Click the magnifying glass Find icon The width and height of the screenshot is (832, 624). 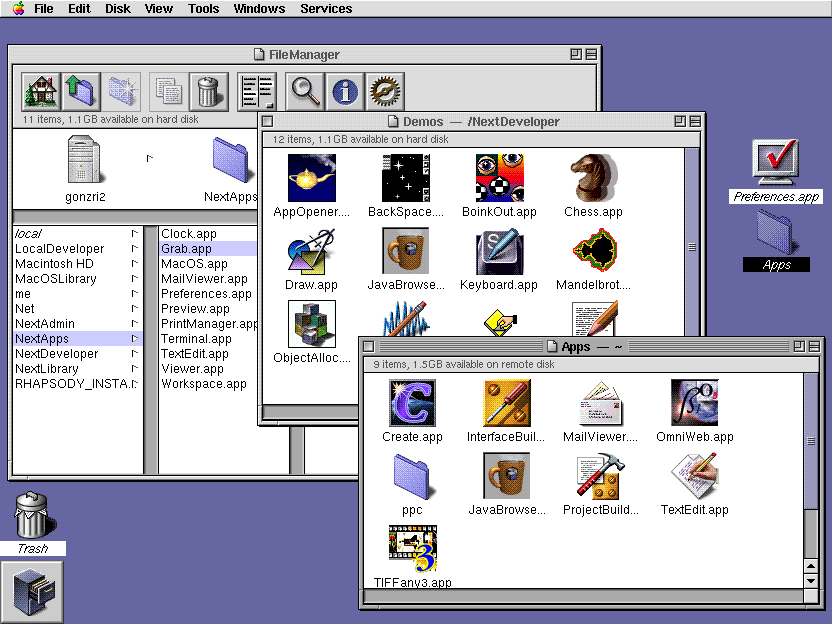click(x=305, y=89)
